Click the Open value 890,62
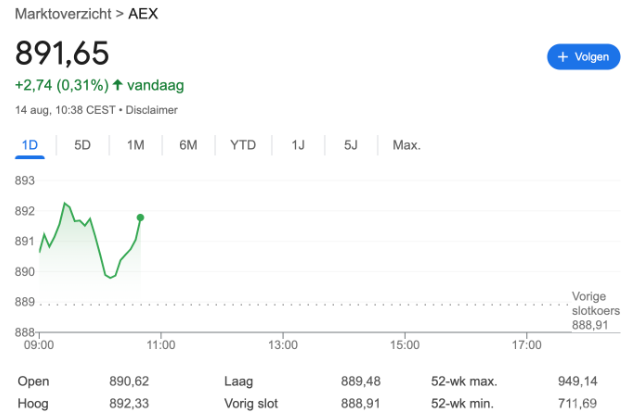Viewport: 638px width, 419px height. 129,381
